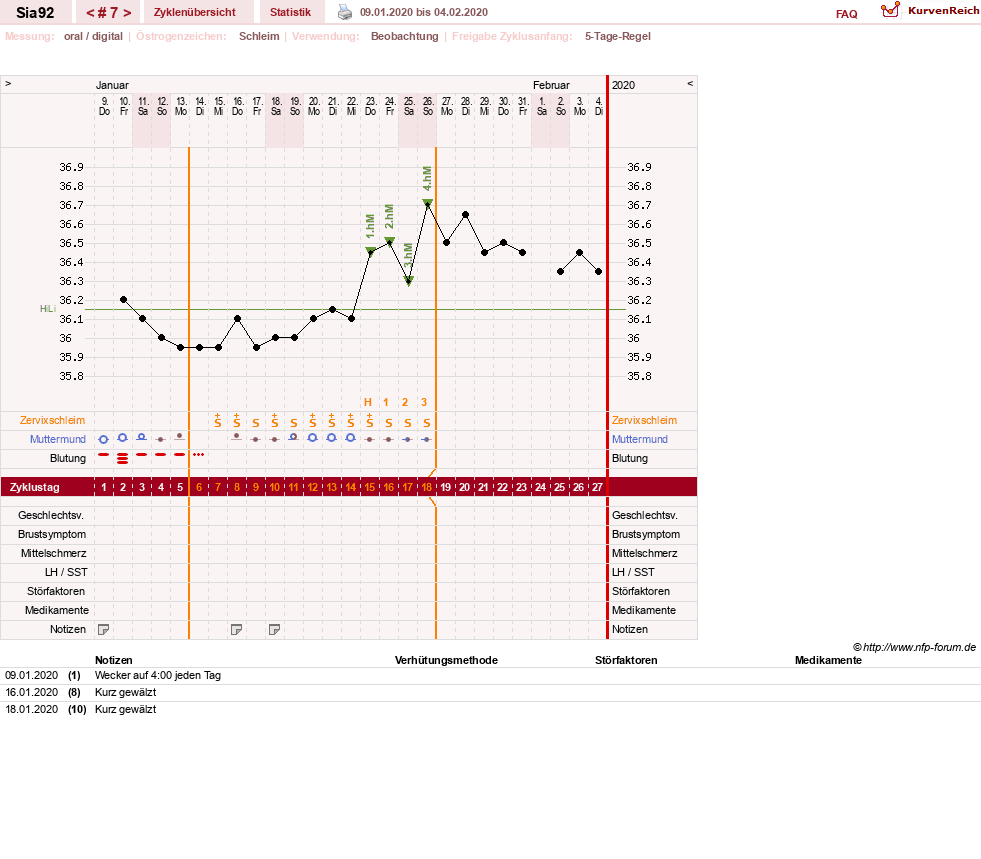The height and width of the screenshot is (859, 981).
Task: Click the 5-Tage-Regel value
Action: click(x=618, y=36)
